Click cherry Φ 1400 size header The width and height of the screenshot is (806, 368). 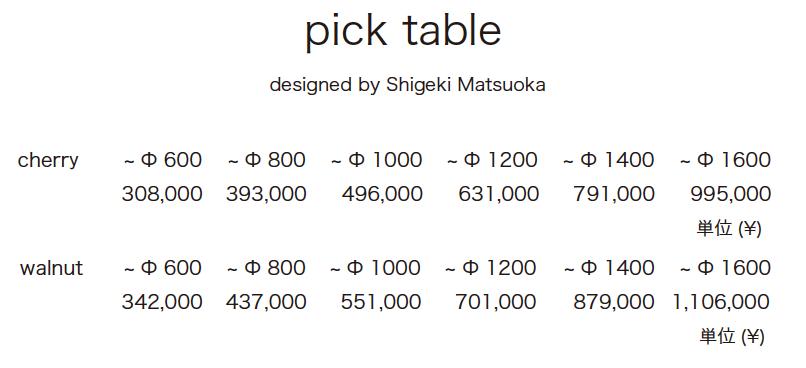tap(609, 160)
